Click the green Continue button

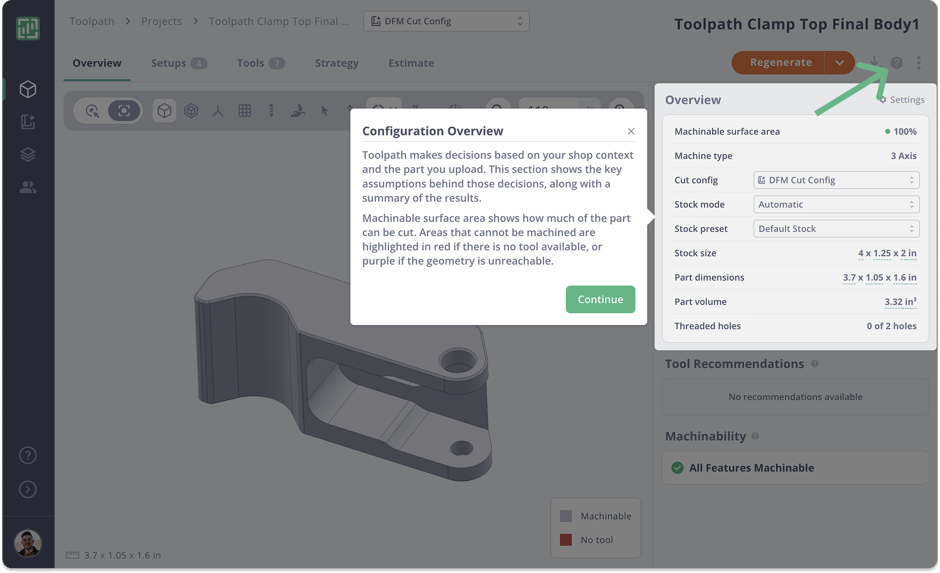coord(600,299)
